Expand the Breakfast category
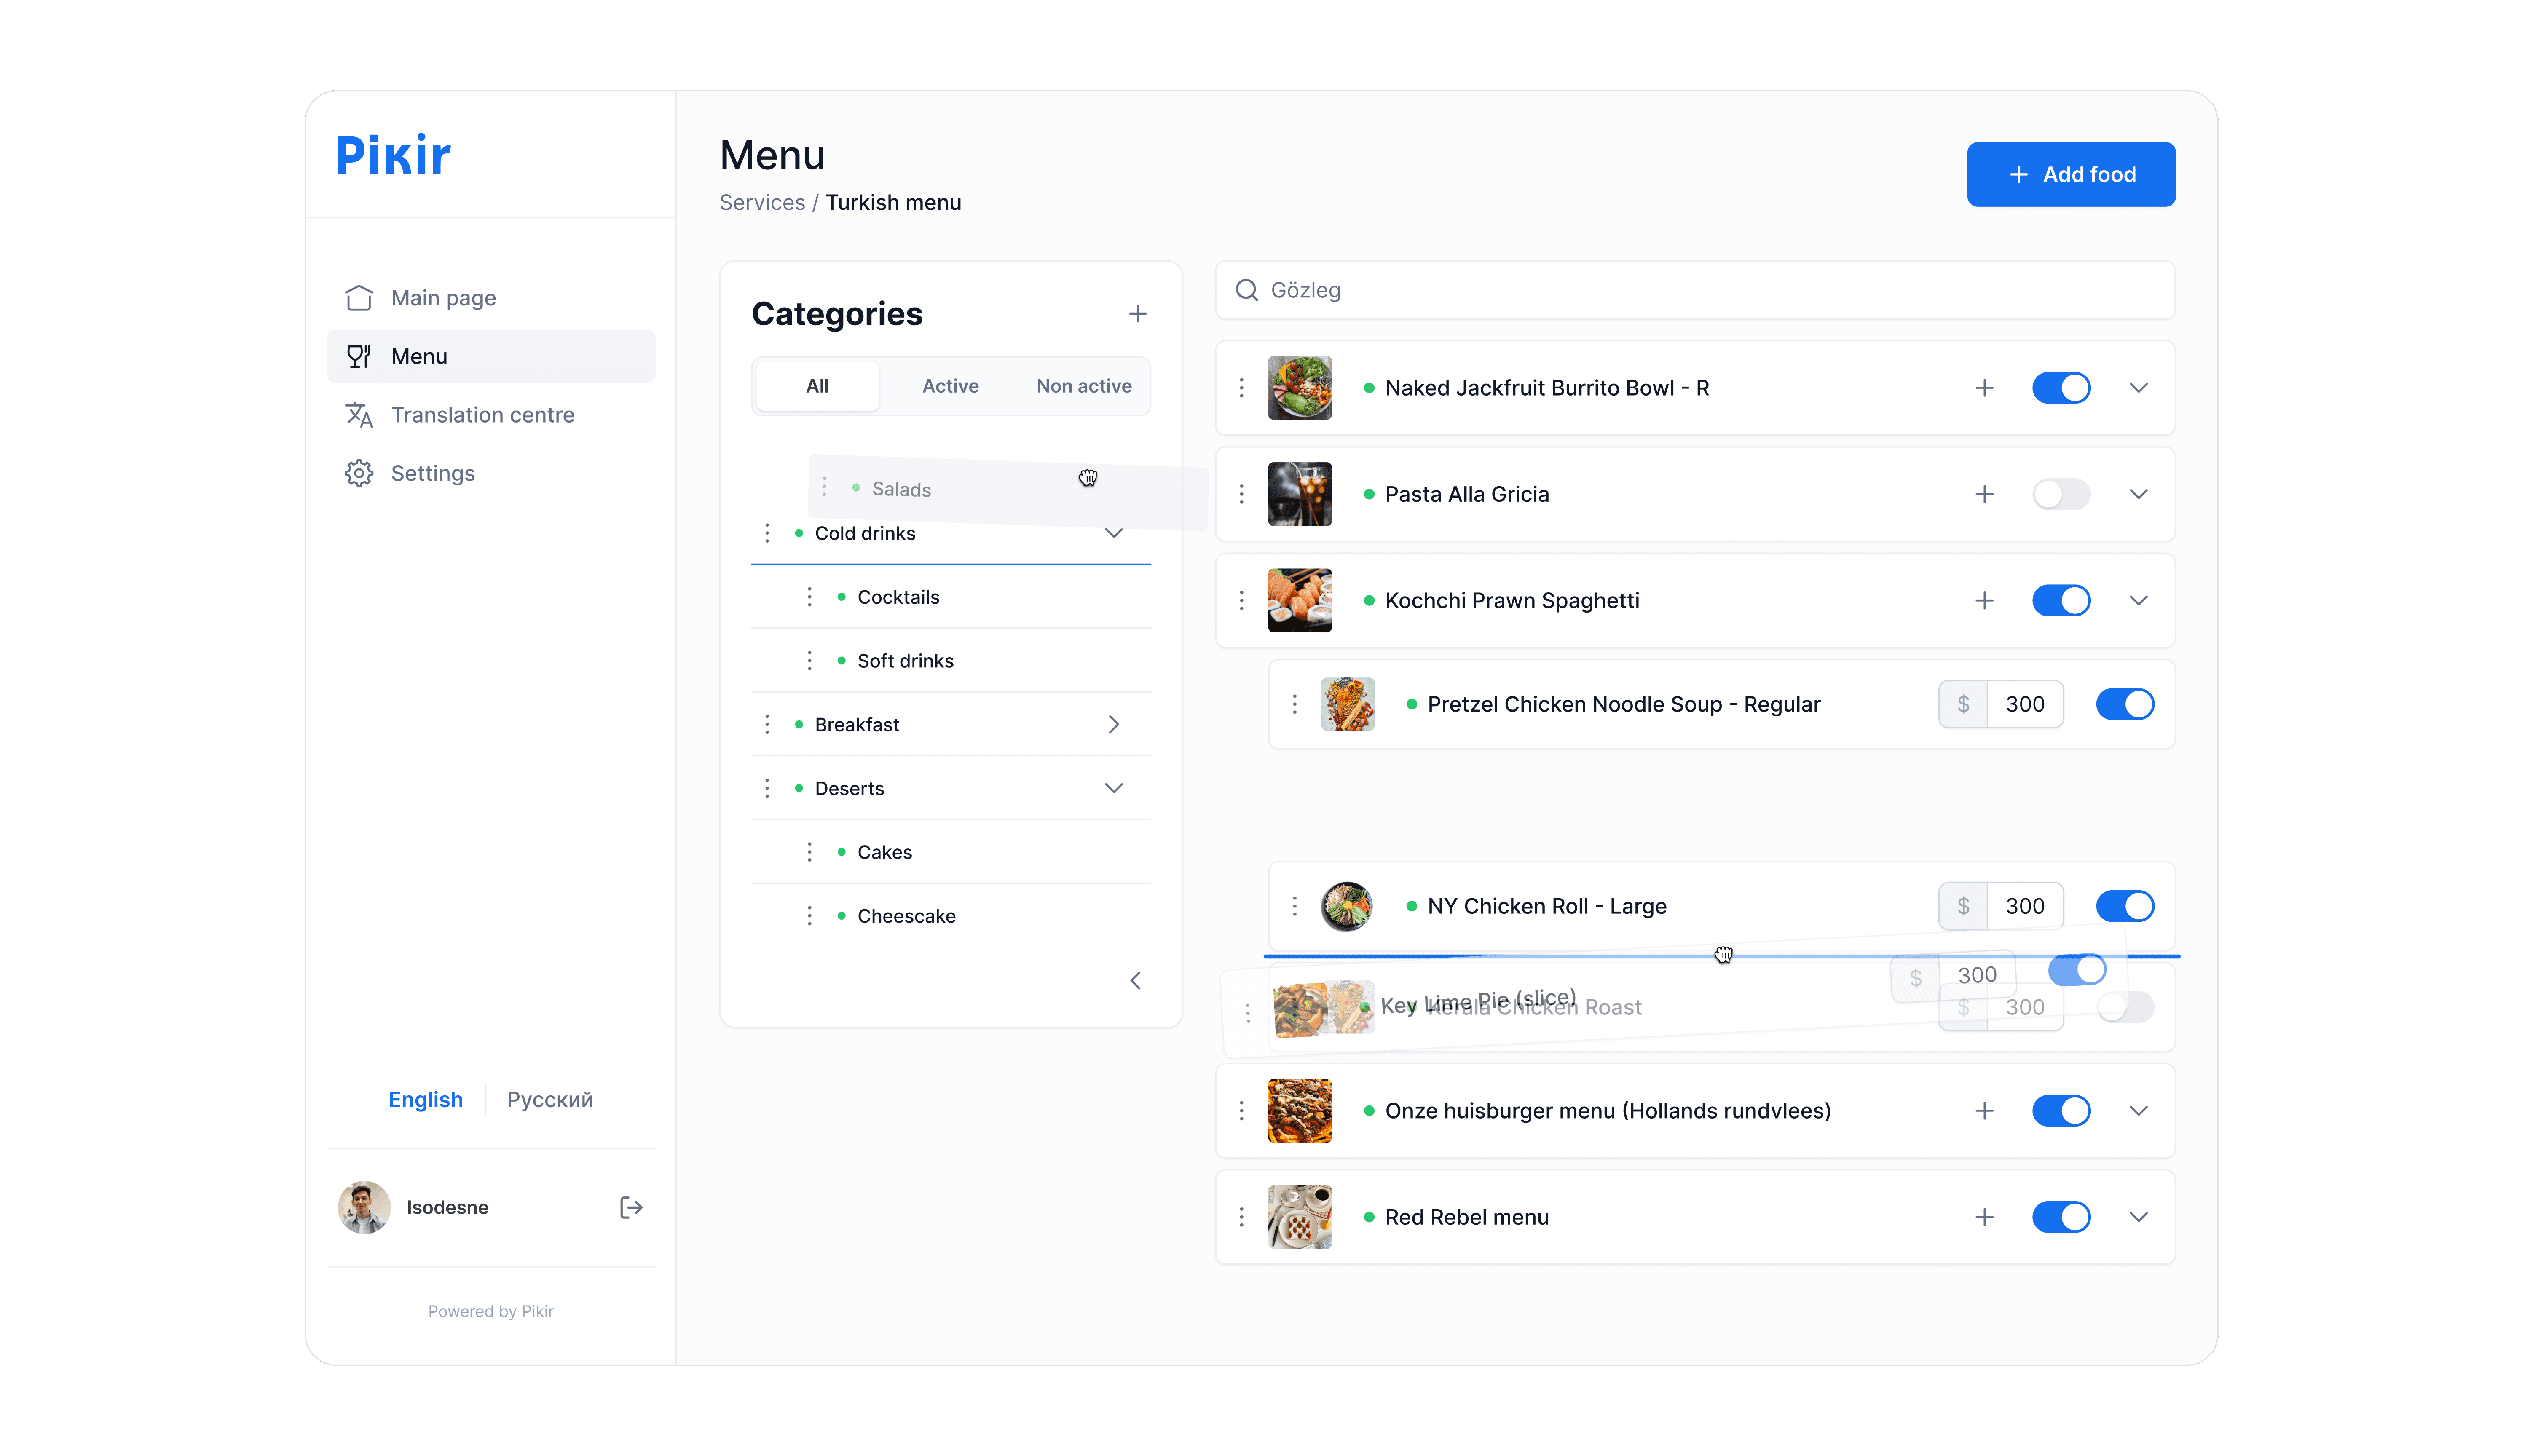 (x=1113, y=725)
